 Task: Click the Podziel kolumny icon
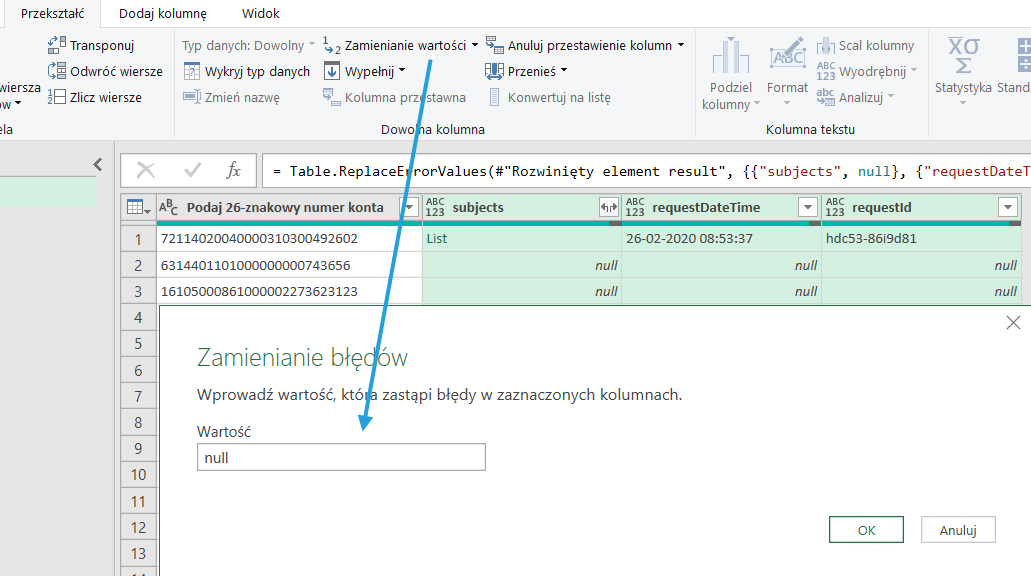click(730, 58)
